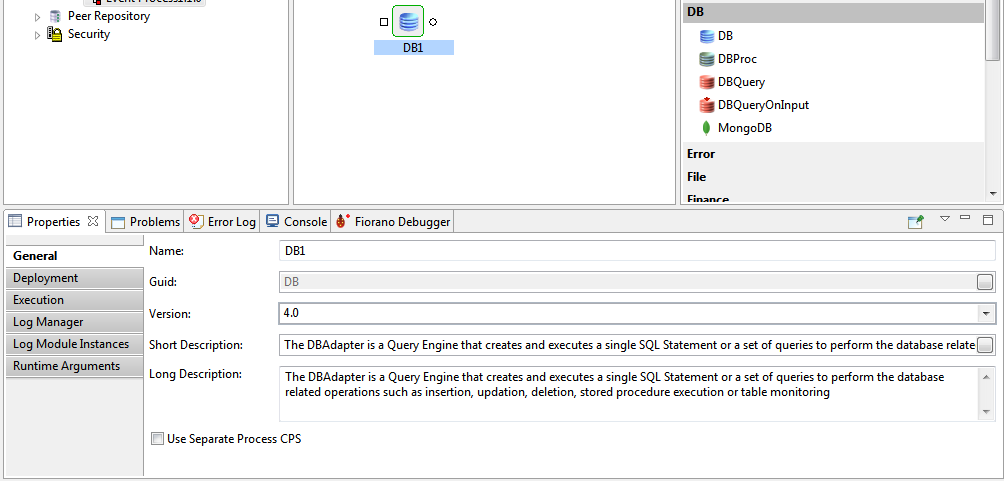
Task: Open the Version dropdown
Action: click(x=987, y=314)
